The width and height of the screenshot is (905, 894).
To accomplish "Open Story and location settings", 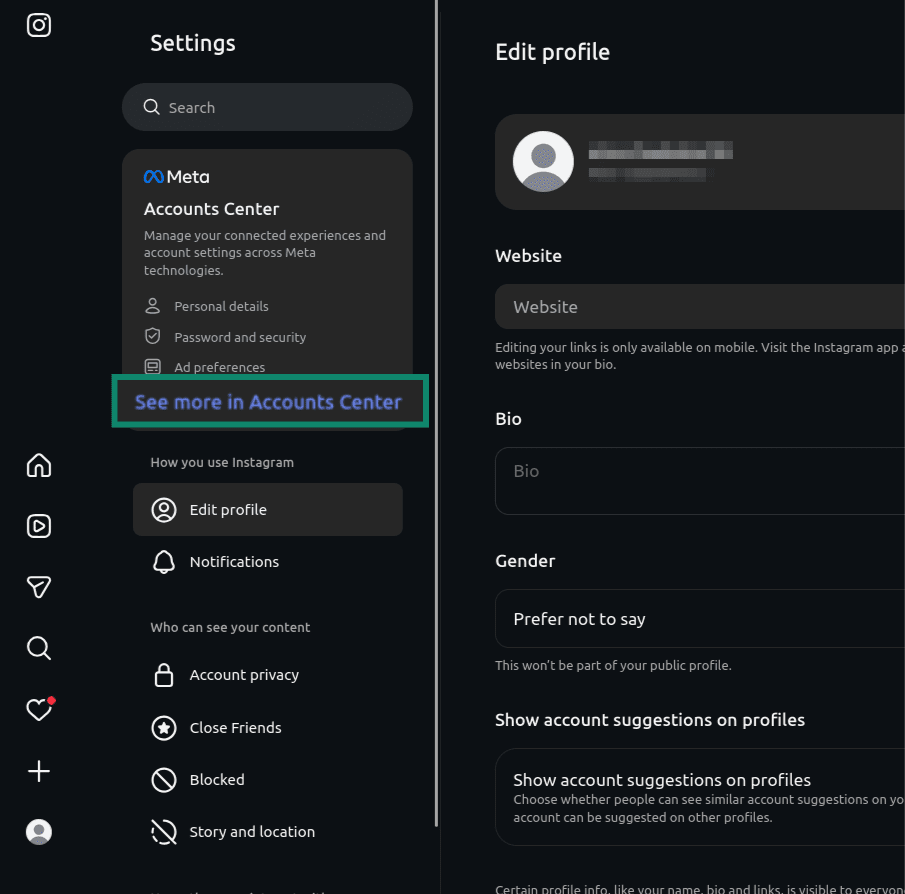I will [268, 832].
